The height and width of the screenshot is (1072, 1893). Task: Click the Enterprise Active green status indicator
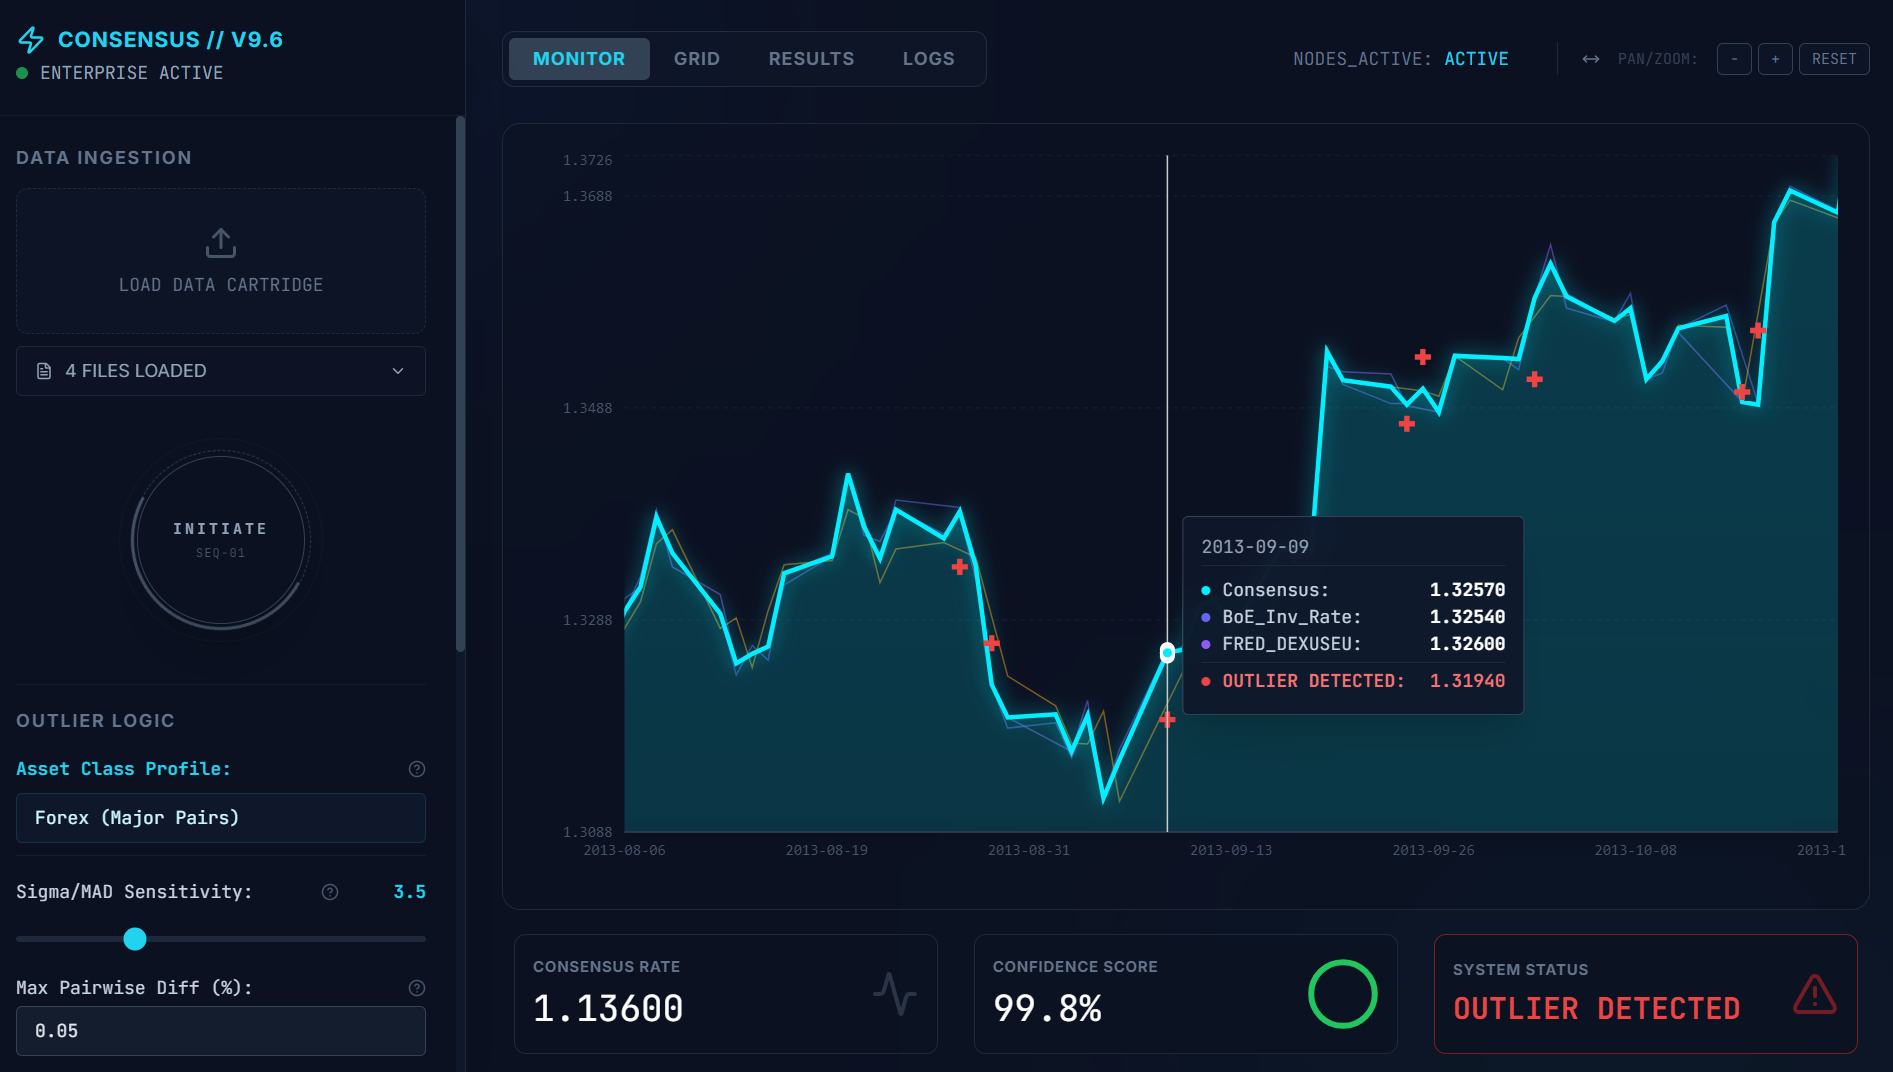pyautogui.click(x=20, y=72)
